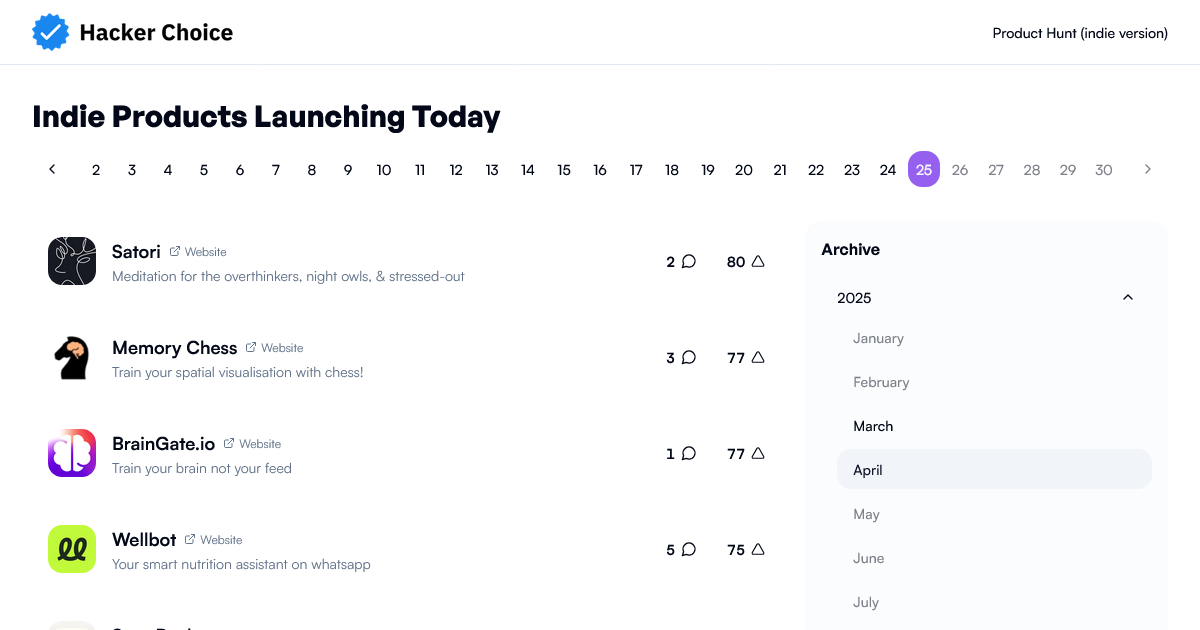Go back using the left chevron arrow

52,169
